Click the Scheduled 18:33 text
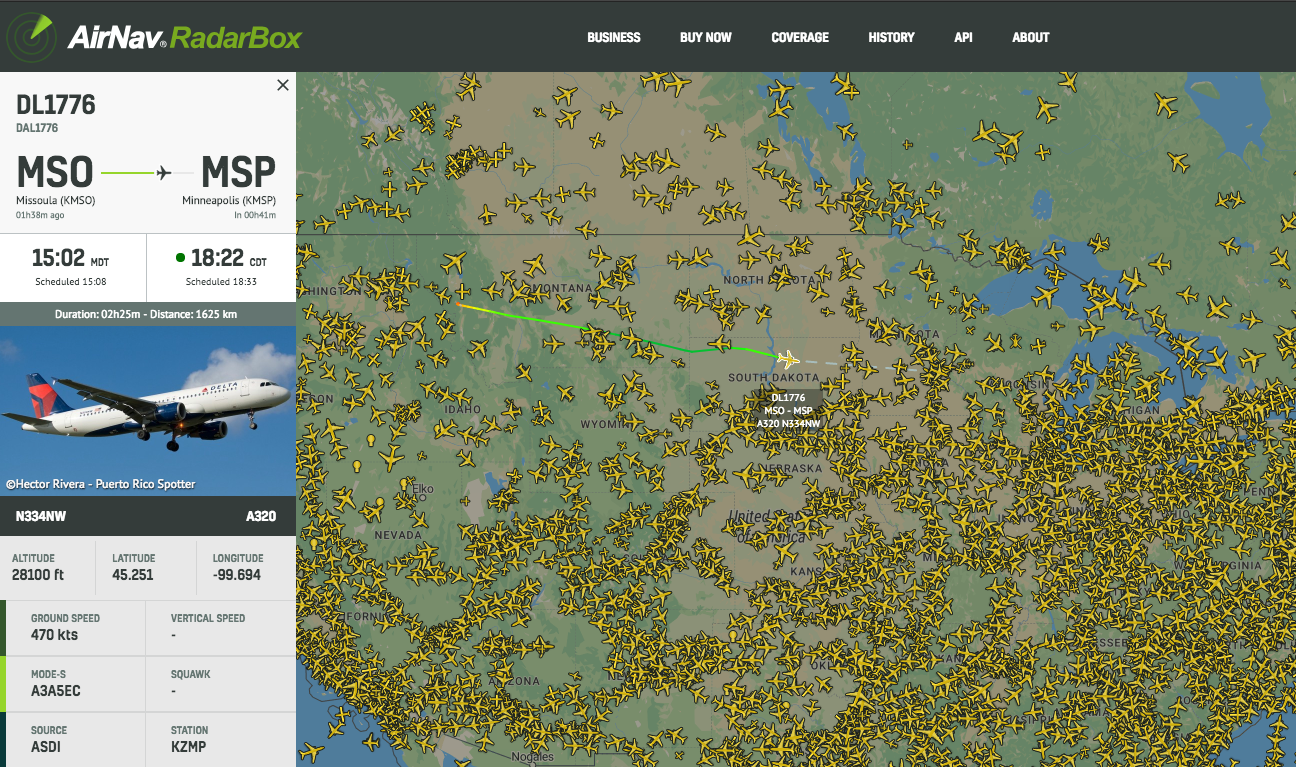 pyautogui.click(x=221, y=282)
